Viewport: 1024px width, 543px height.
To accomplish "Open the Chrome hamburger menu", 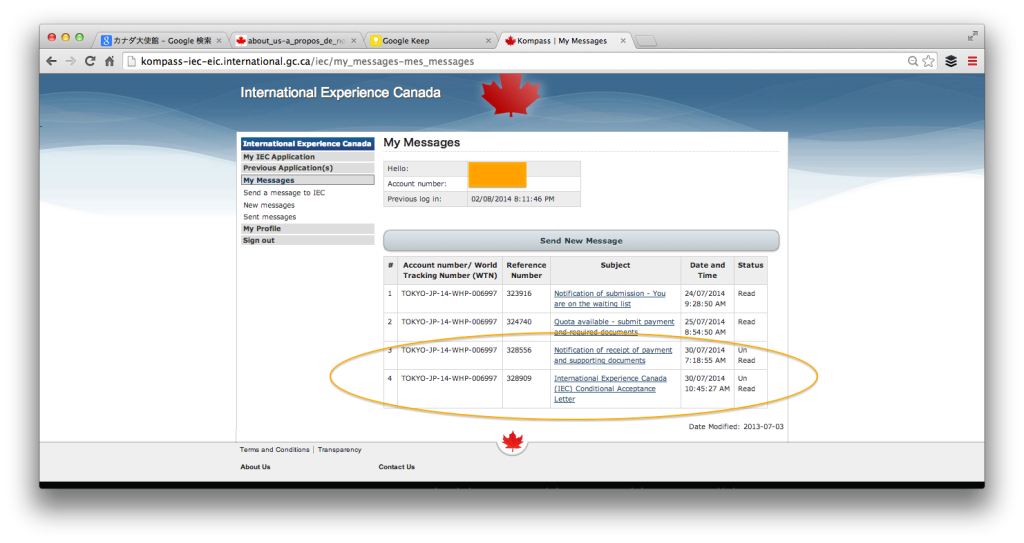I will [972, 61].
